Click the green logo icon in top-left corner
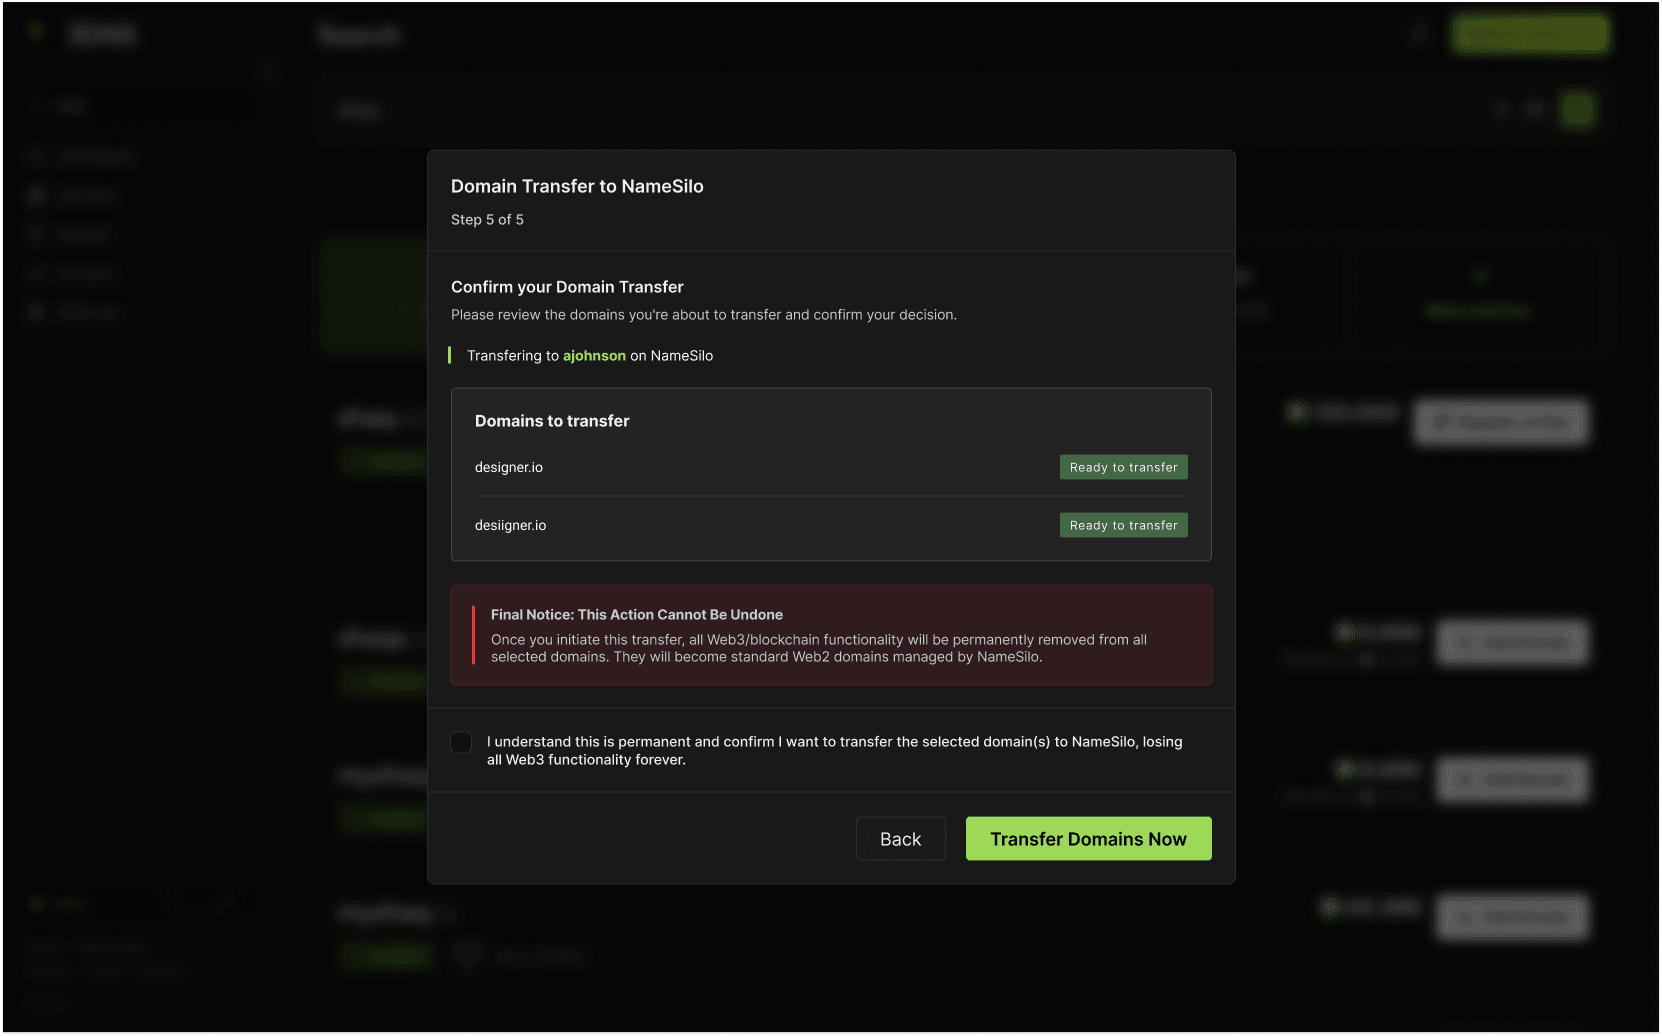This screenshot has height=1036, width=1662. pos(37,33)
